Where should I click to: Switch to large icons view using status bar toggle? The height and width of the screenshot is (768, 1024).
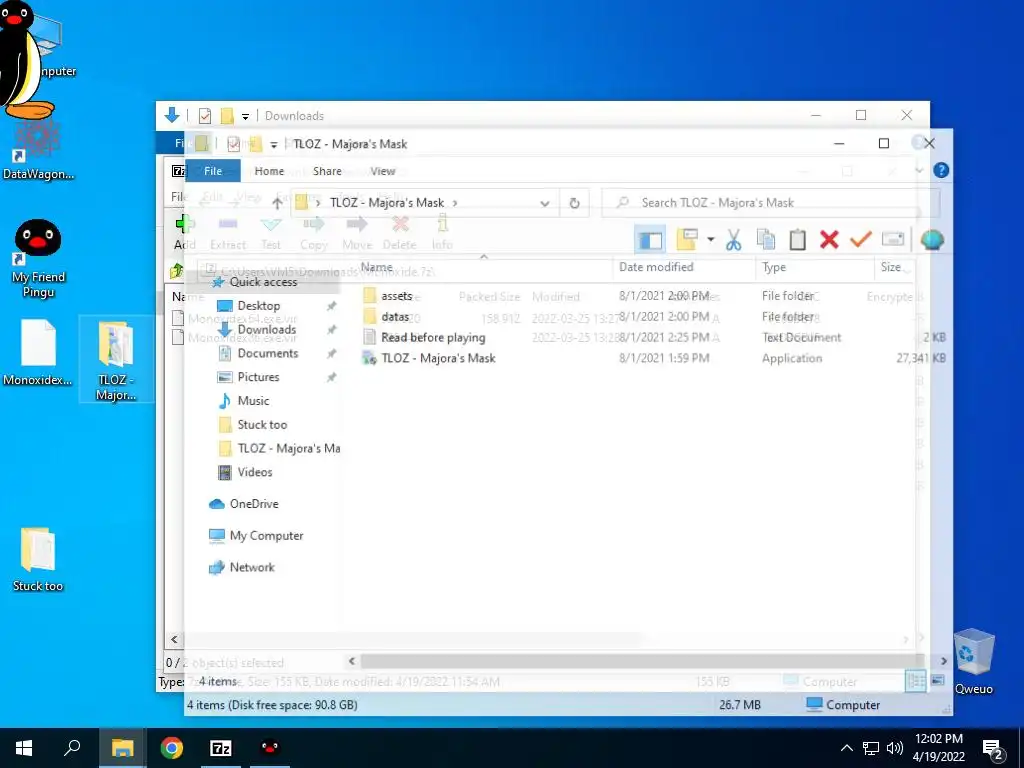(x=937, y=682)
